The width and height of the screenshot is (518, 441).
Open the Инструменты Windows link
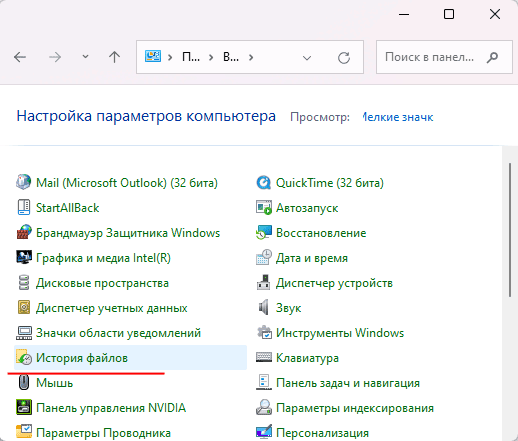click(340, 333)
